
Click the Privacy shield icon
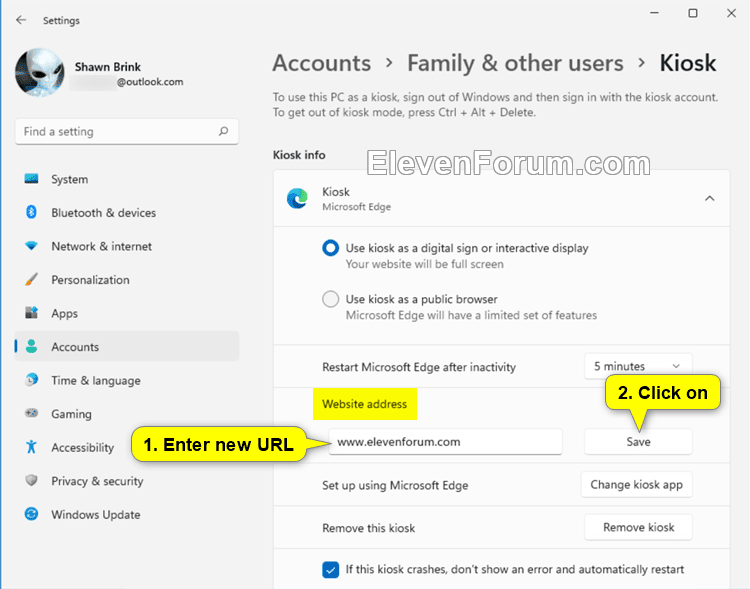[32, 480]
